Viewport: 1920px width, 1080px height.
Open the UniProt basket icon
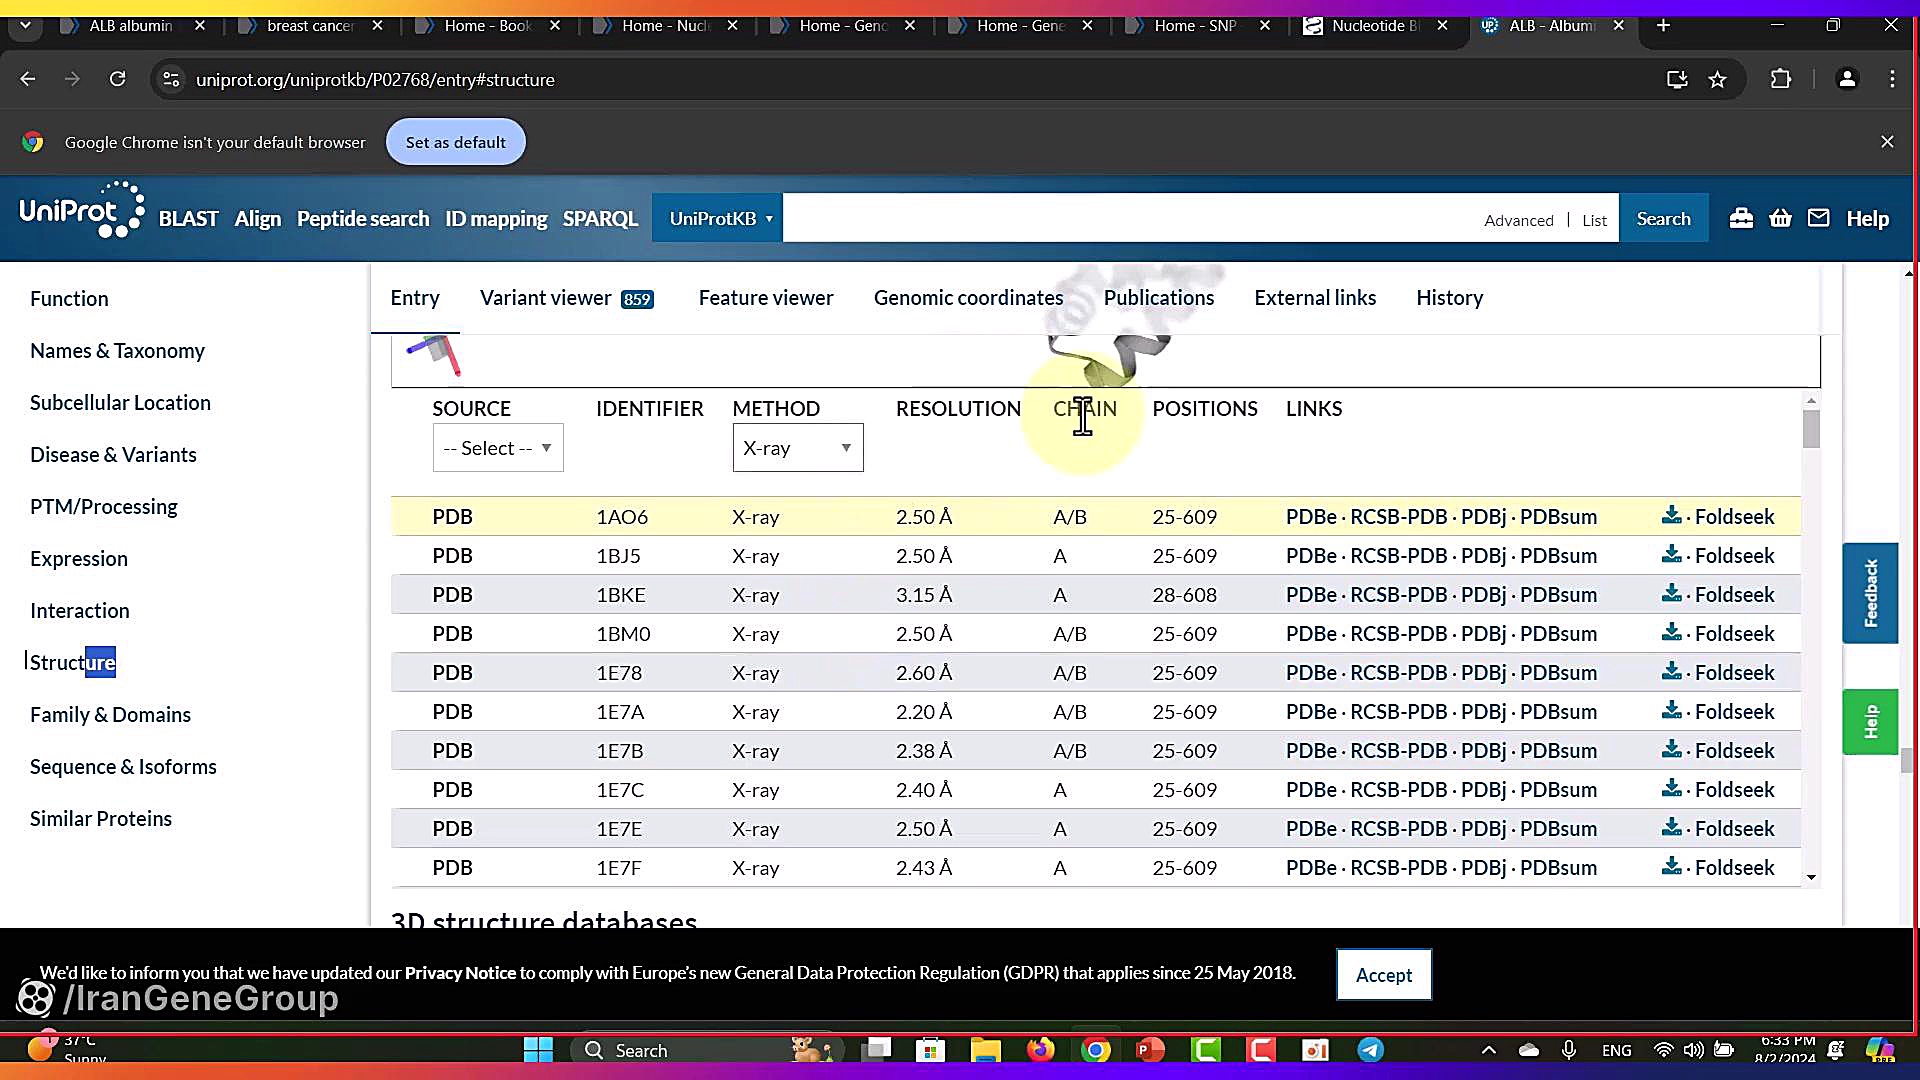1780,218
